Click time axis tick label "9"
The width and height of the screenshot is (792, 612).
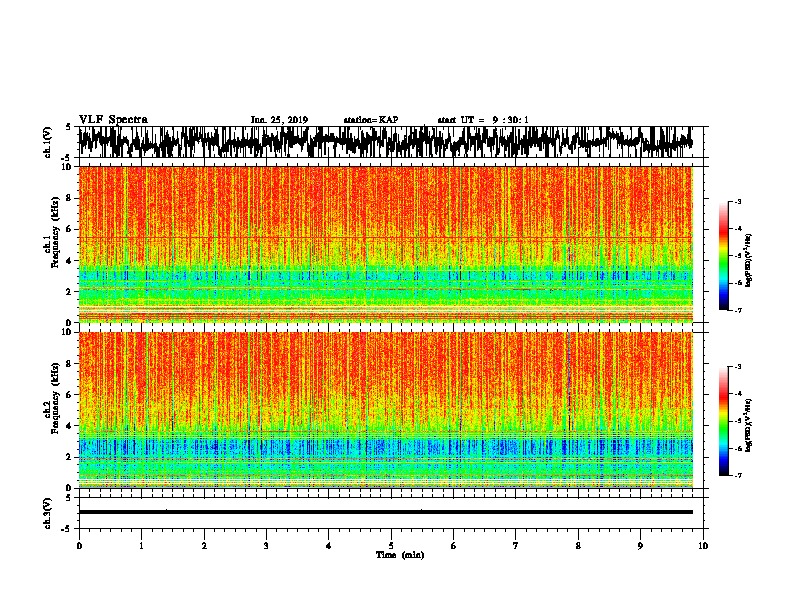(x=640, y=546)
